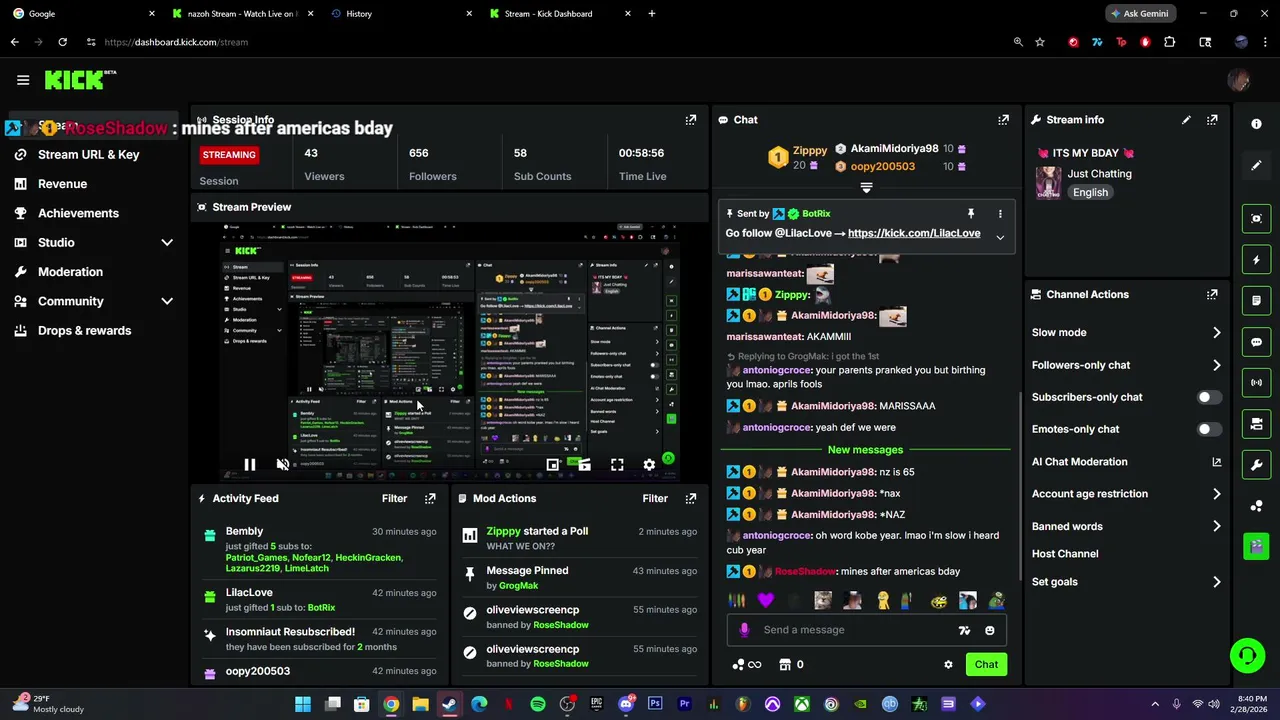Click Host Channel action
Viewport: 1280px width, 720px height.
pos(1065,554)
